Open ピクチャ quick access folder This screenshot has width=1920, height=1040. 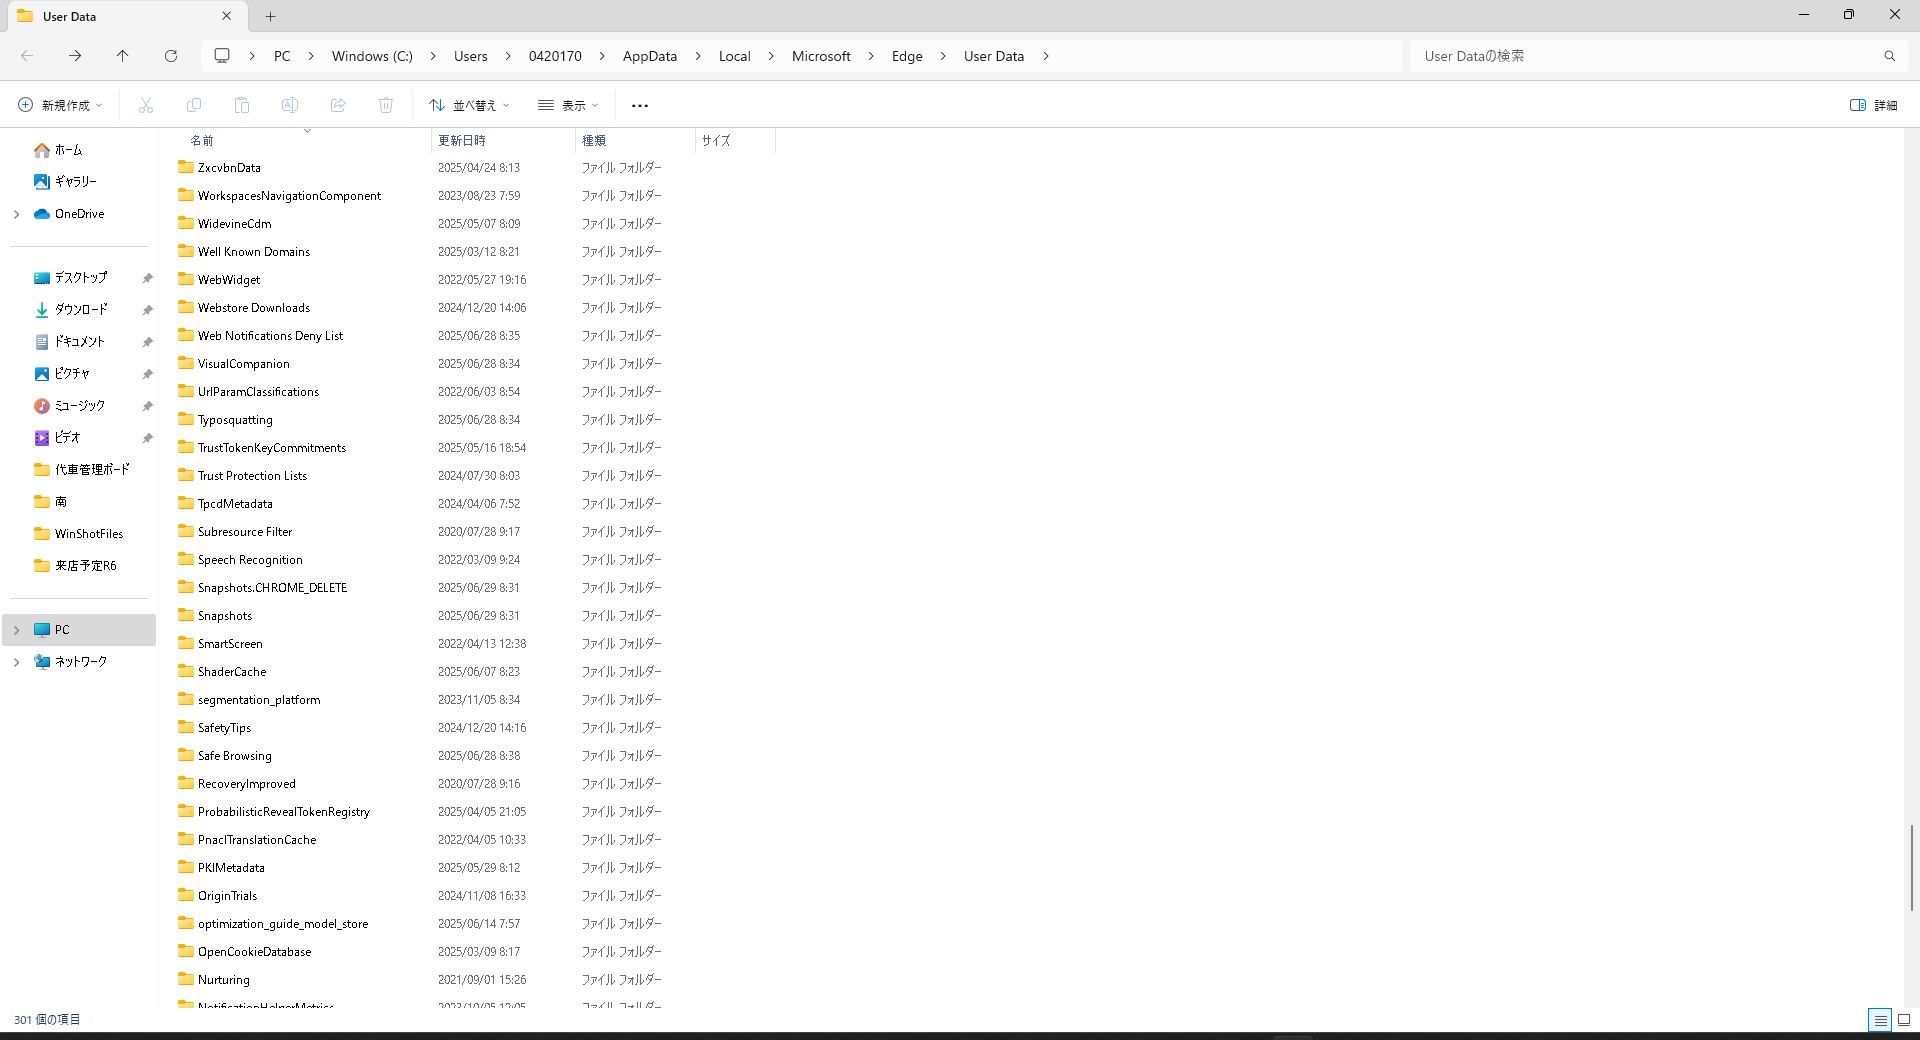click(x=62, y=374)
